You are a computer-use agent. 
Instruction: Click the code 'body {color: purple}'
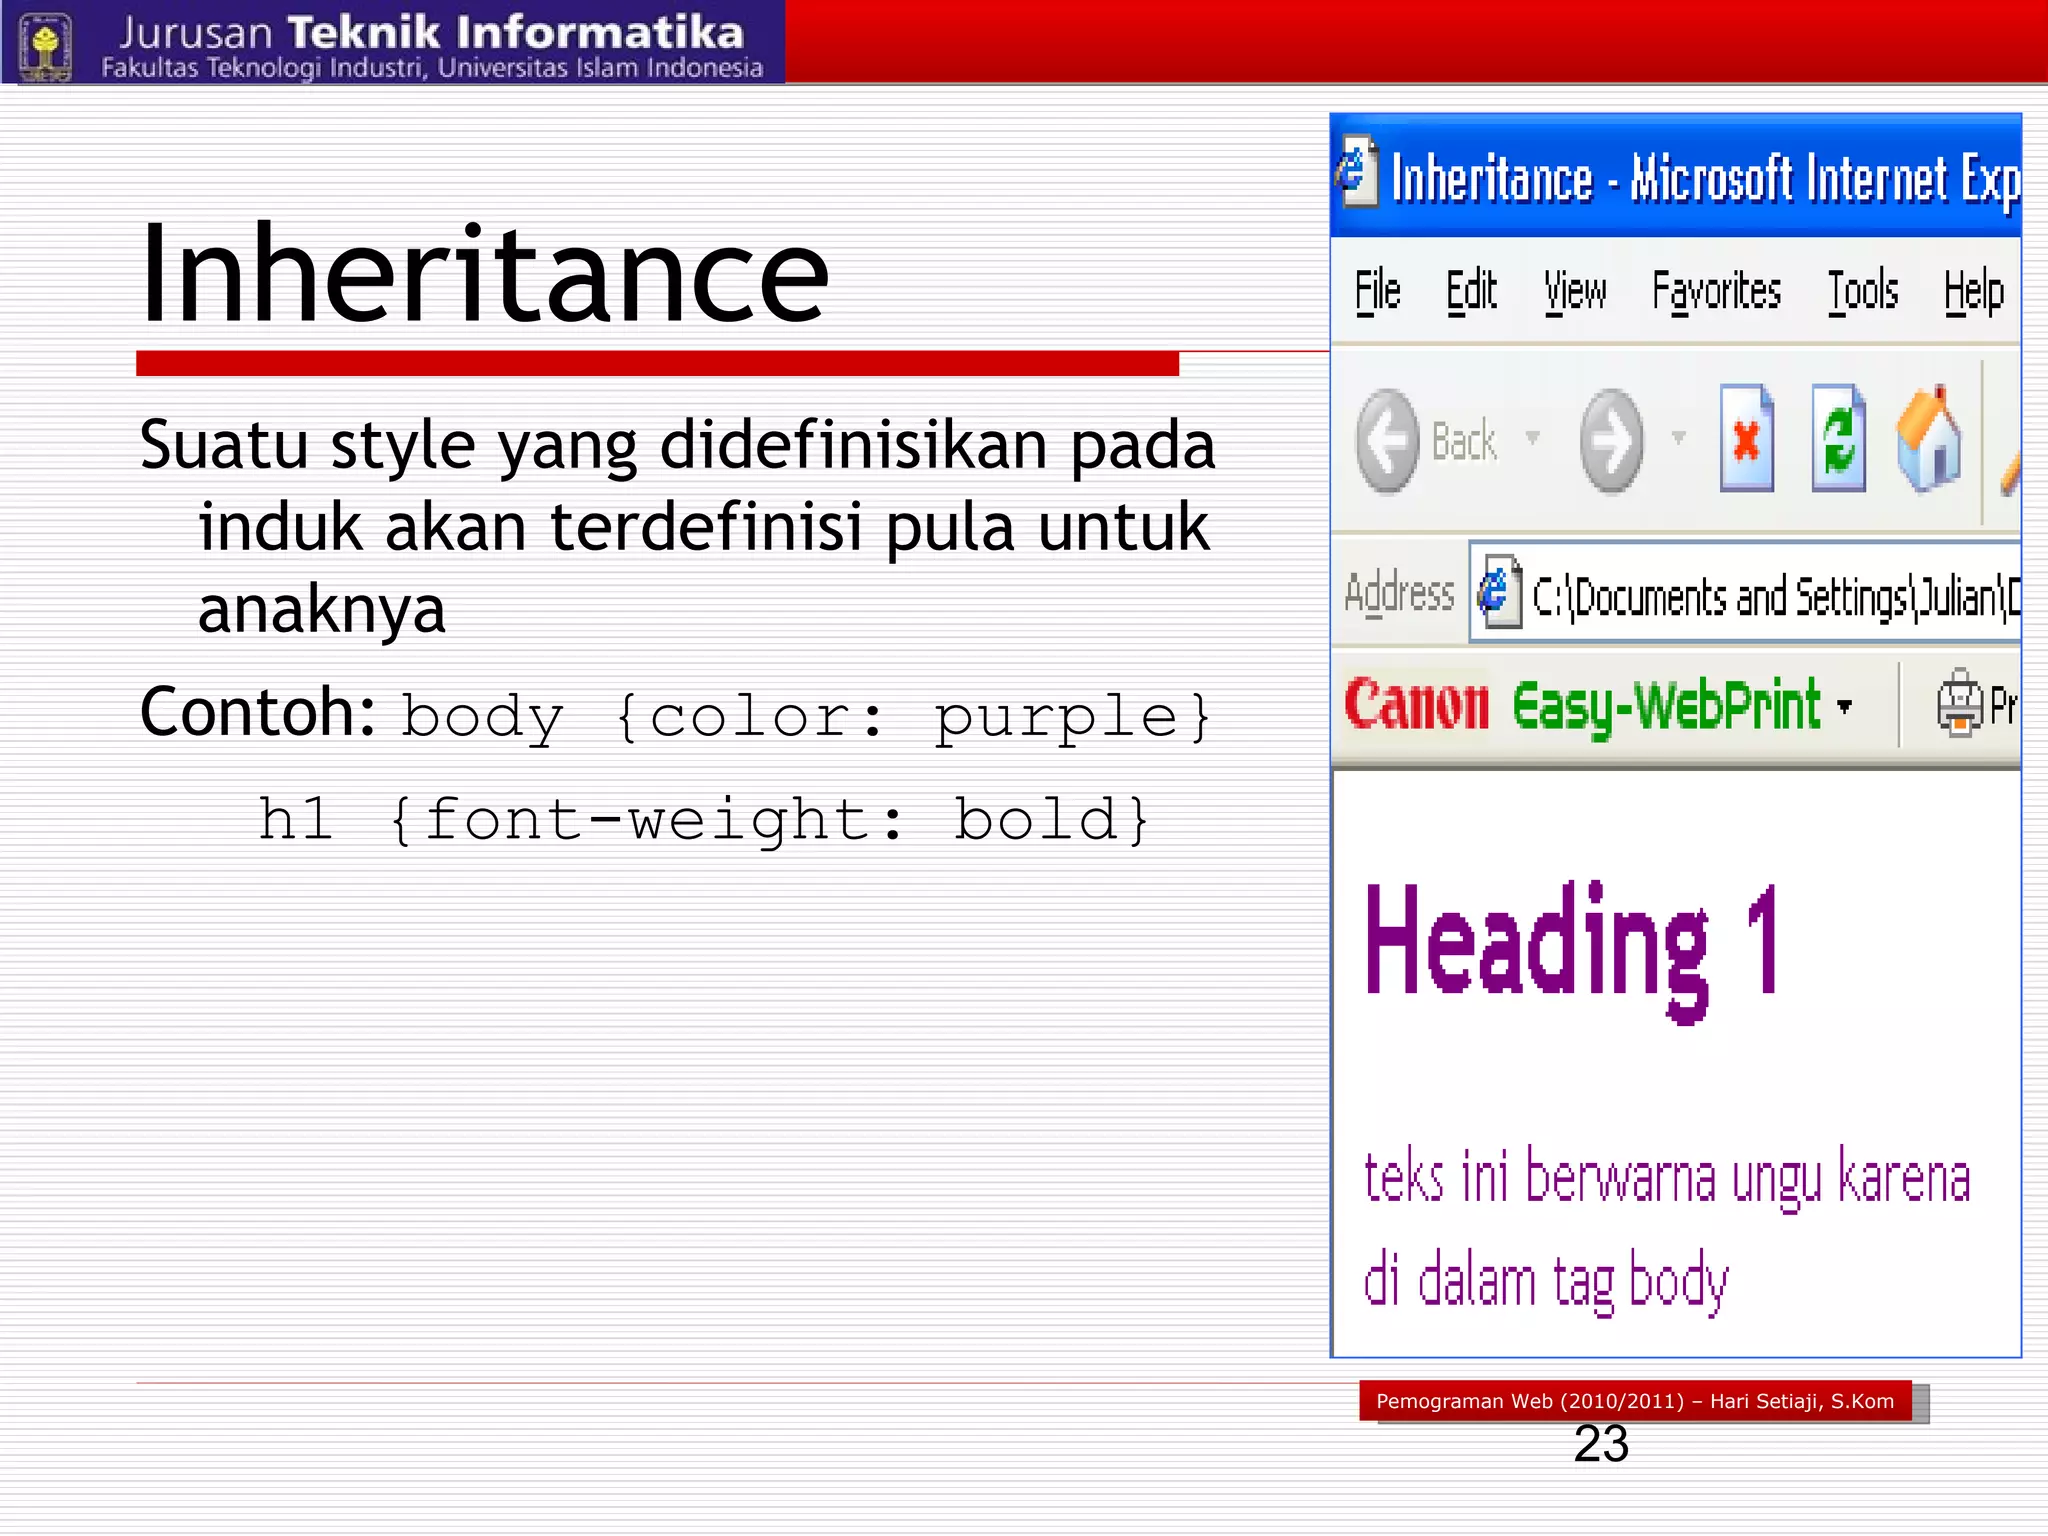(806, 717)
